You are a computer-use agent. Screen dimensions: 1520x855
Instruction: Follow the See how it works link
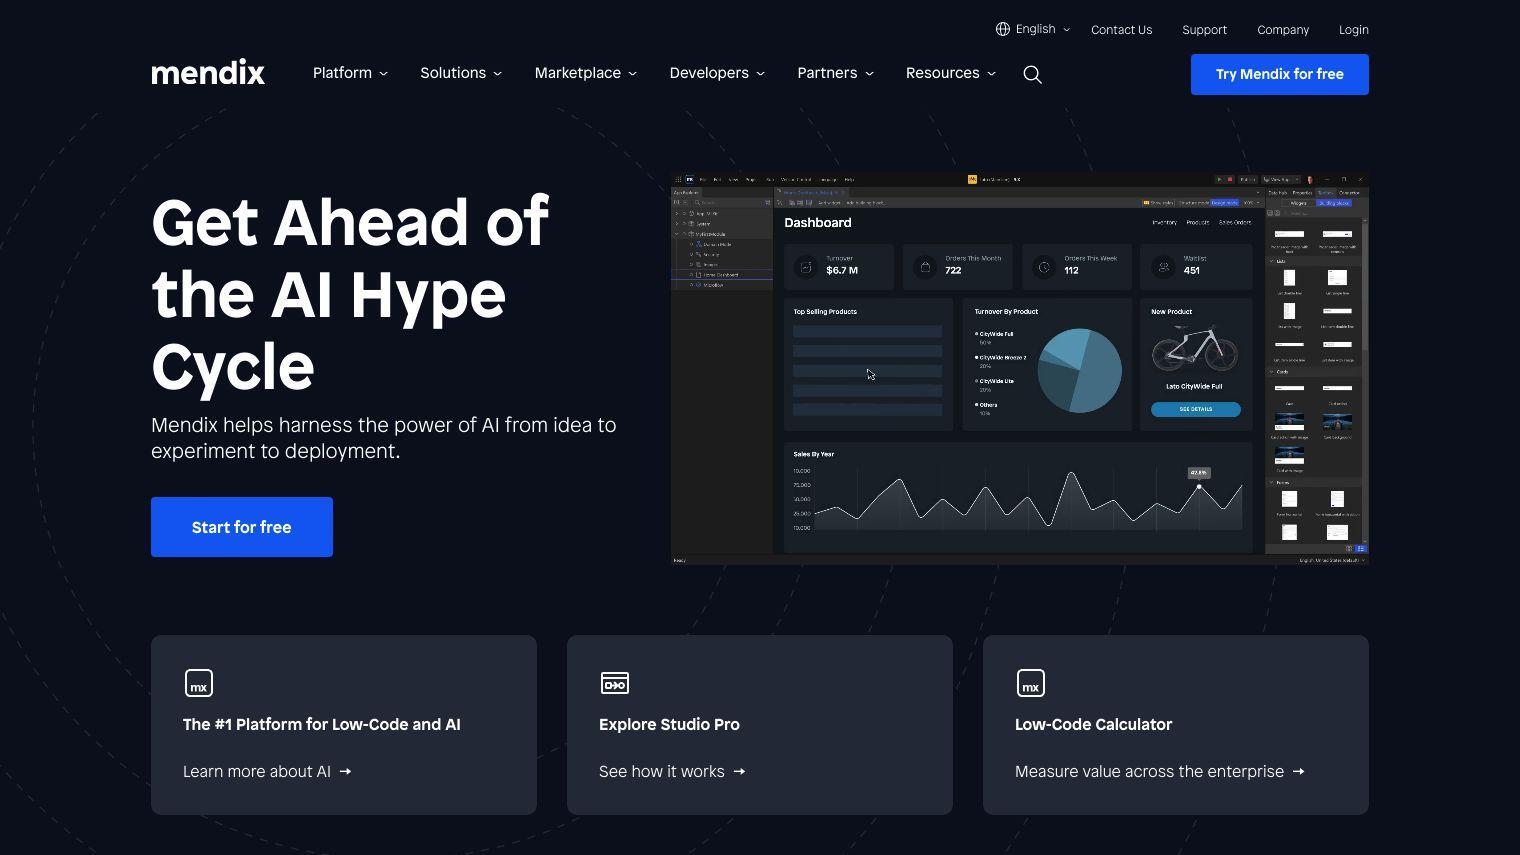672,771
